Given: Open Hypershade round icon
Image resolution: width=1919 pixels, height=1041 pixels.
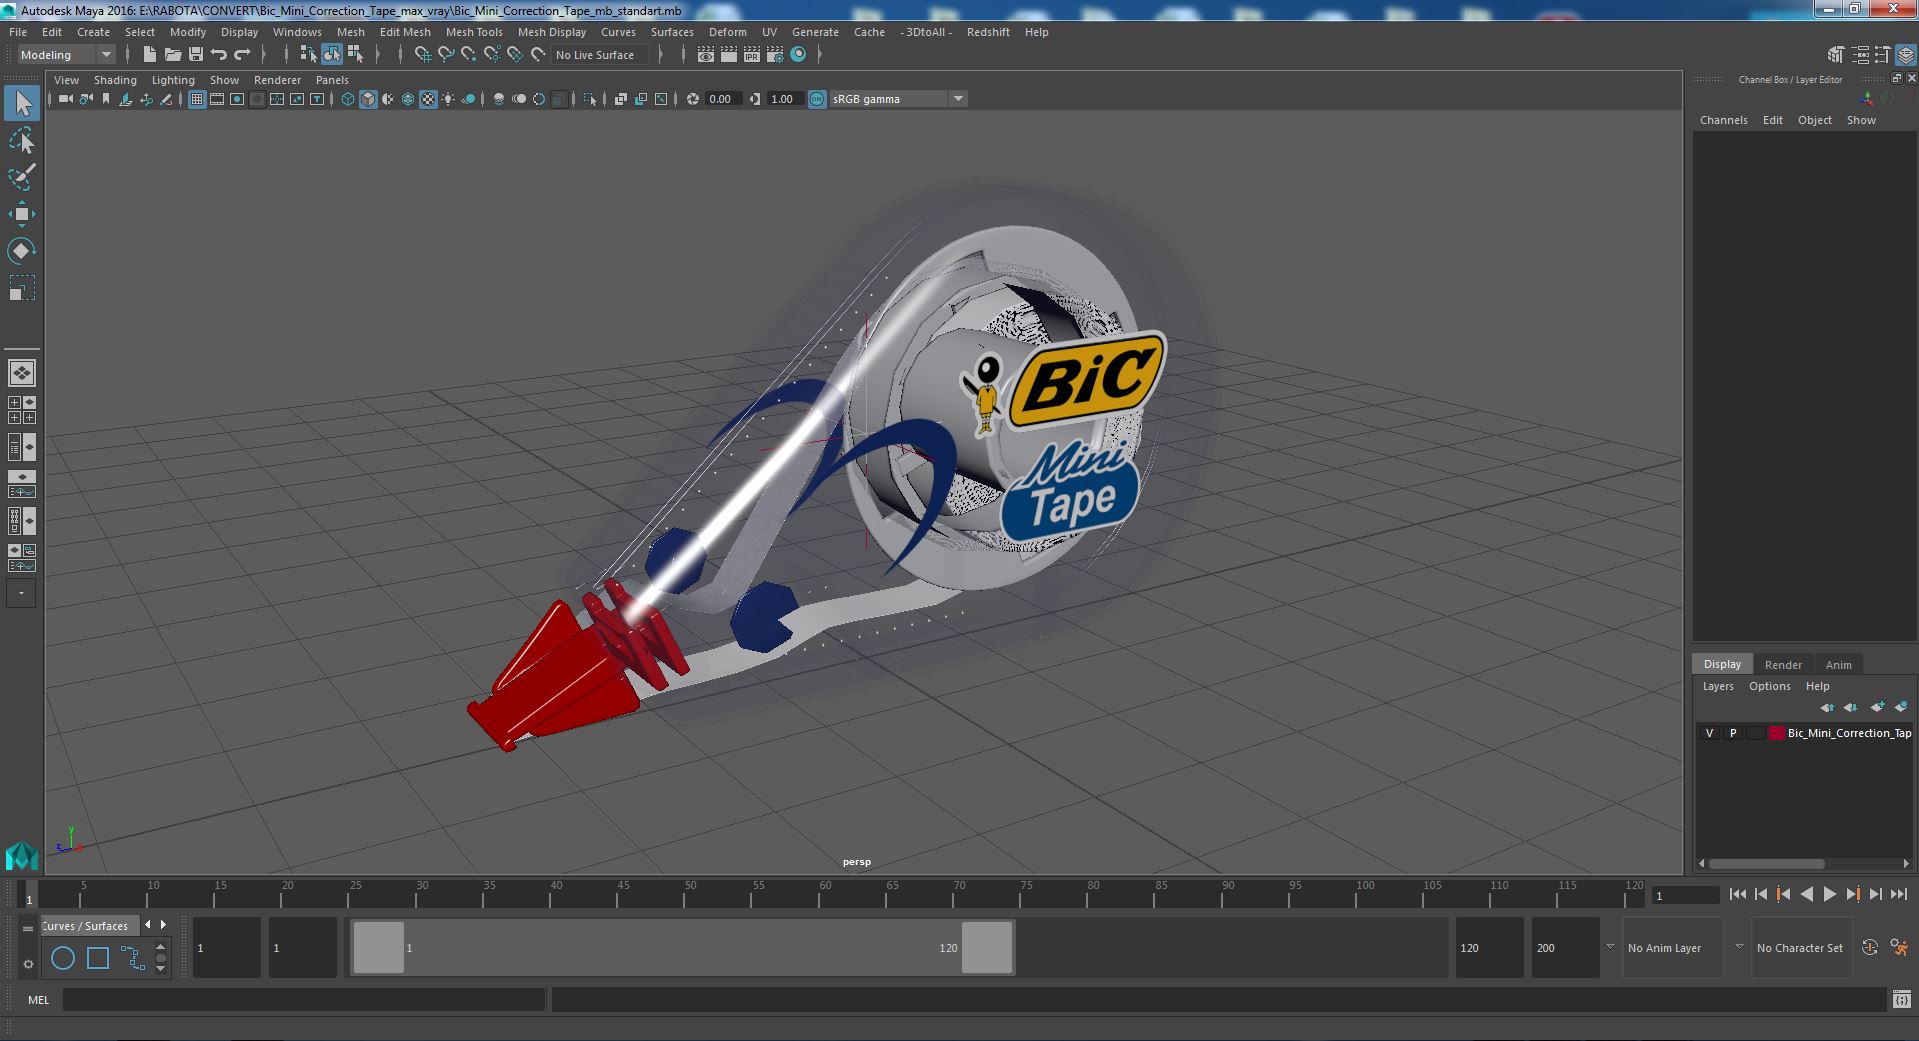Looking at the screenshot, I should coord(798,55).
